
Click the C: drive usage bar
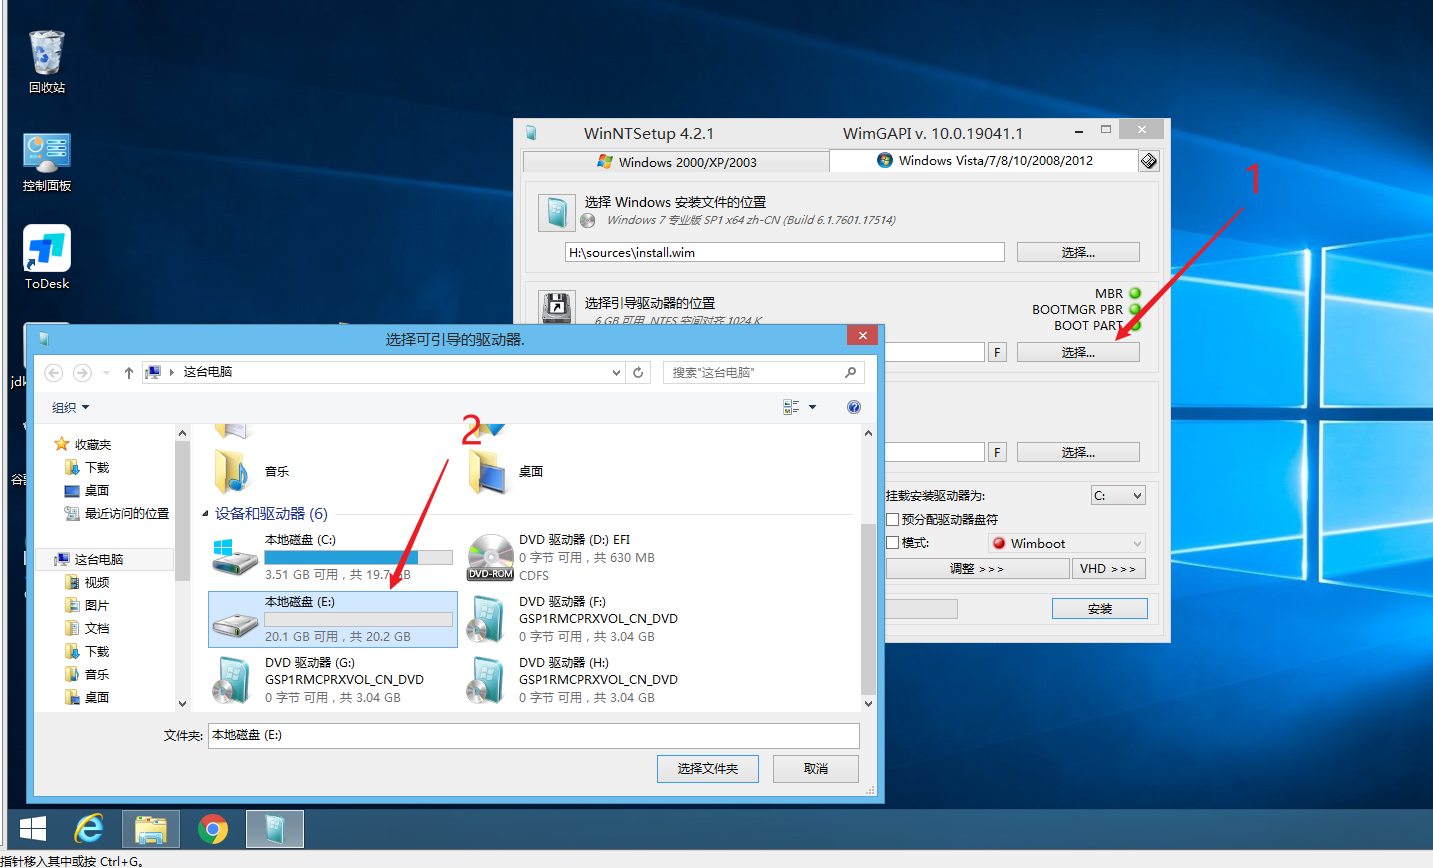pyautogui.click(x=358, y=557)
